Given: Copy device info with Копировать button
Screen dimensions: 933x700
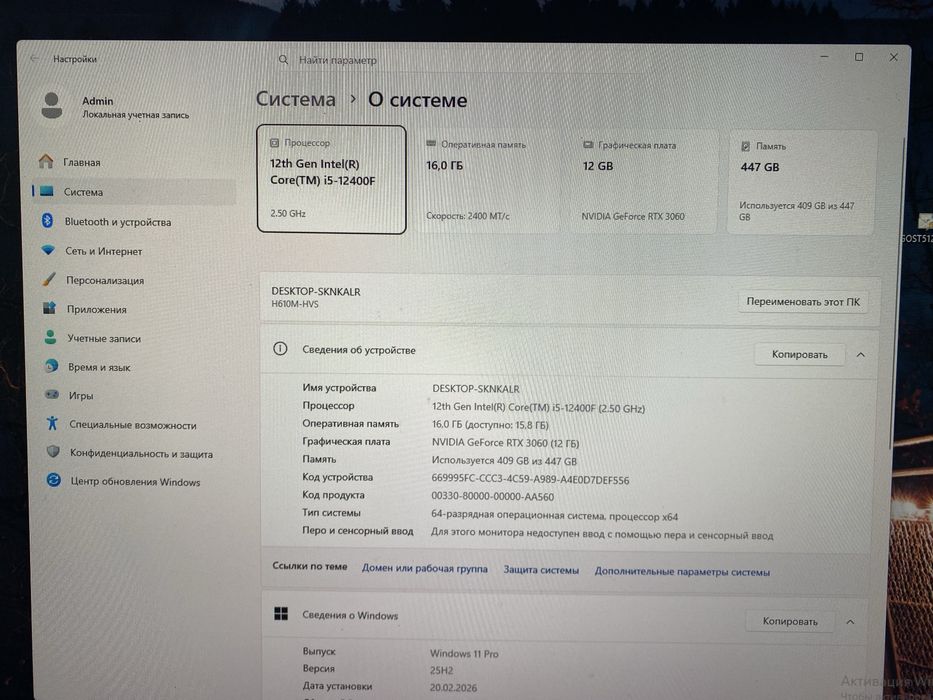Looking at the screenshot, I should pos(799,354).
